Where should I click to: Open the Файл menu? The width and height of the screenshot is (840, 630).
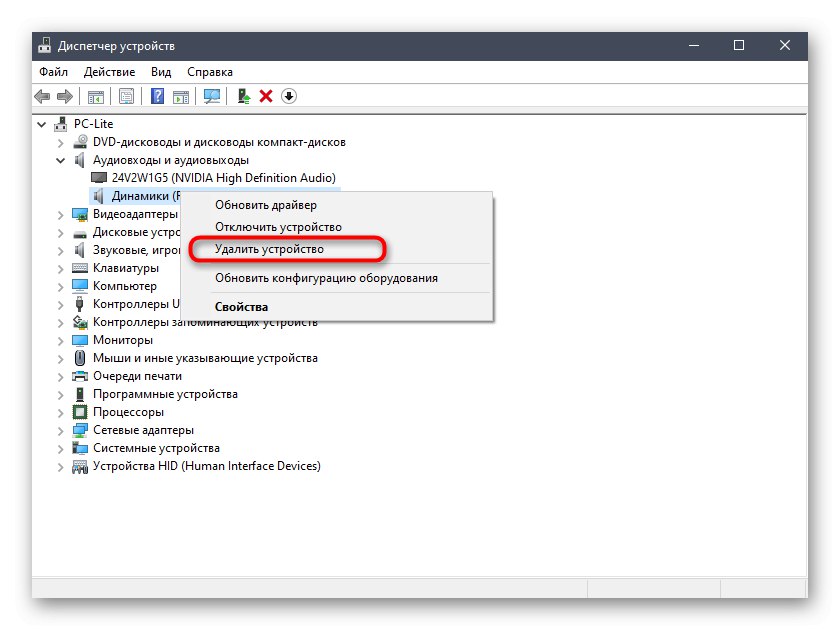[53, 72]
